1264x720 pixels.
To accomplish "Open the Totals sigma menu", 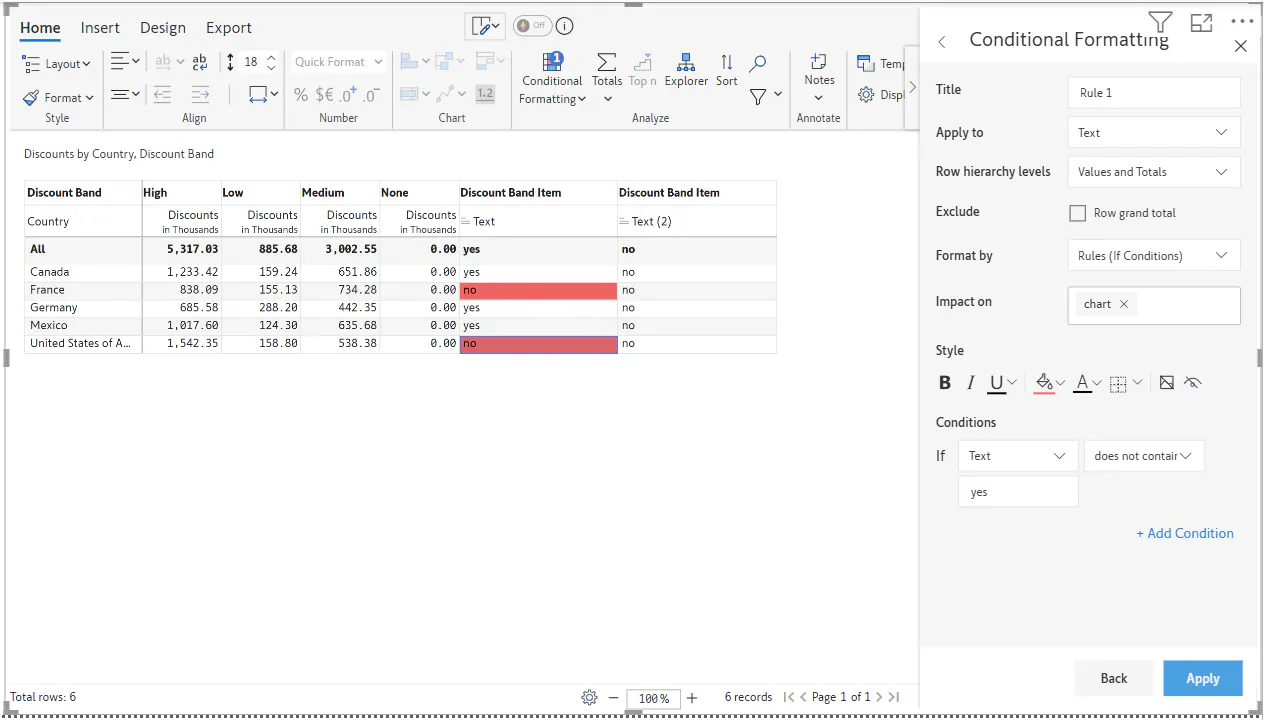I will tap(606, 79).
